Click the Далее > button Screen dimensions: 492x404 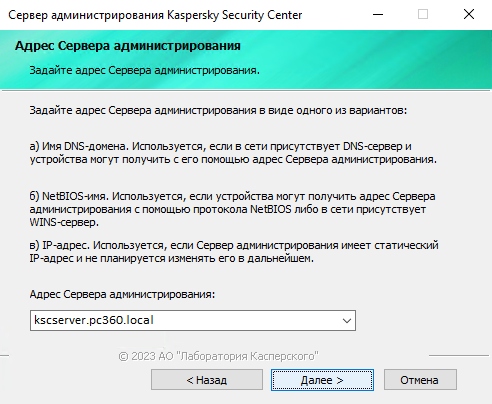[x=322, y=380]
